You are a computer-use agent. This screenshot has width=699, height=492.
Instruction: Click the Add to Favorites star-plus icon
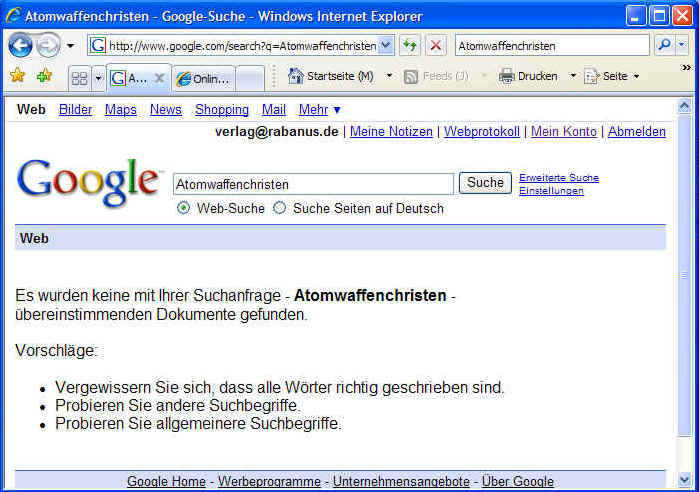click(x=44, y=76)
